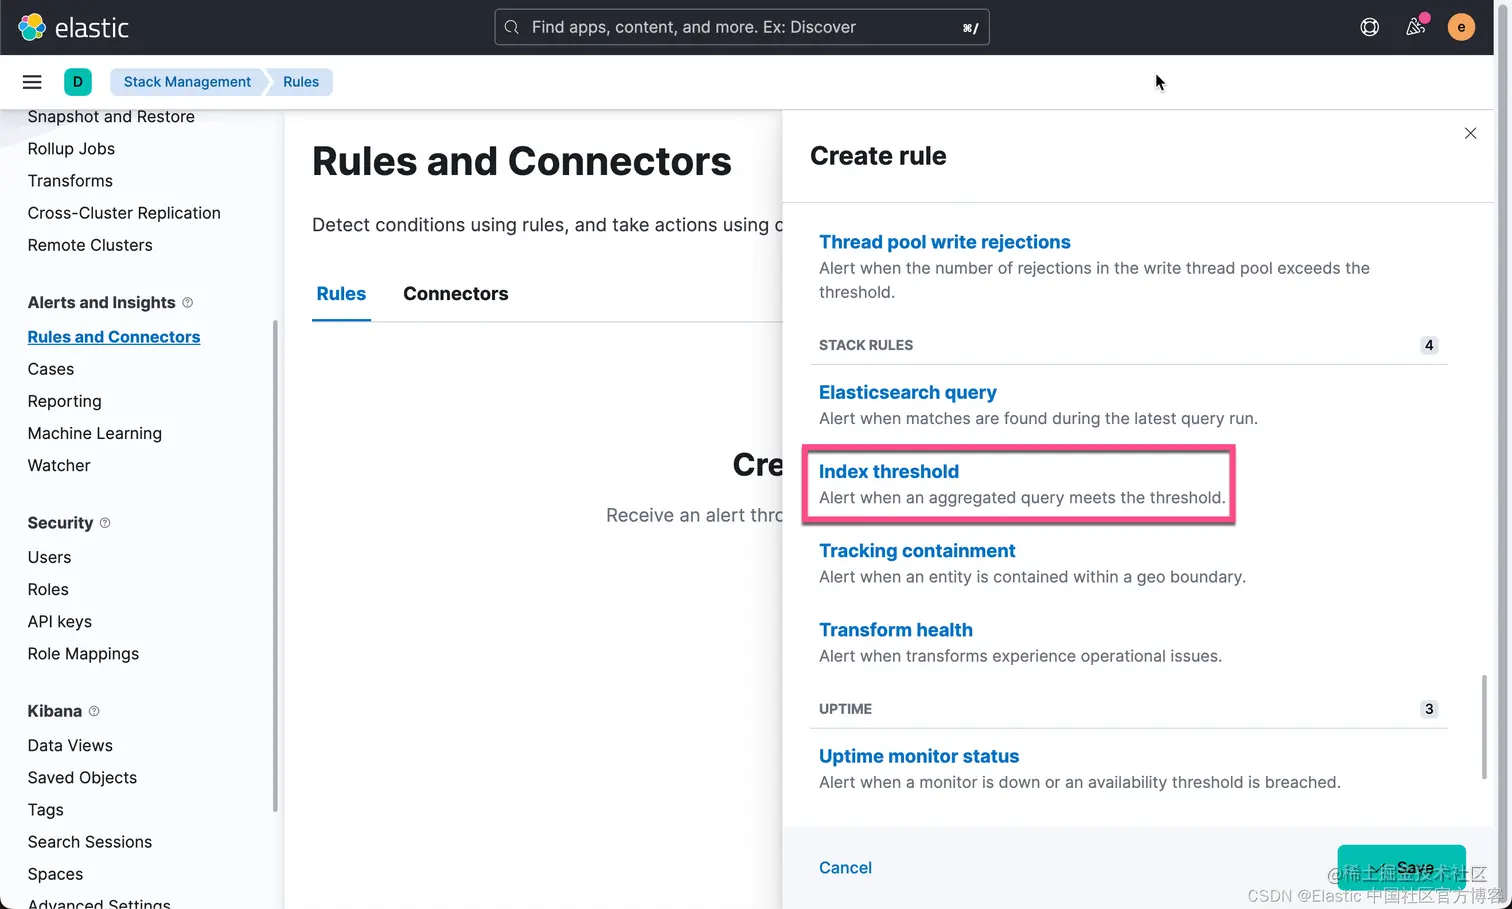Viewport: 1512px width, 909px height.
Task: Click the STACK RULES count badge
Action: point(1429,345)
